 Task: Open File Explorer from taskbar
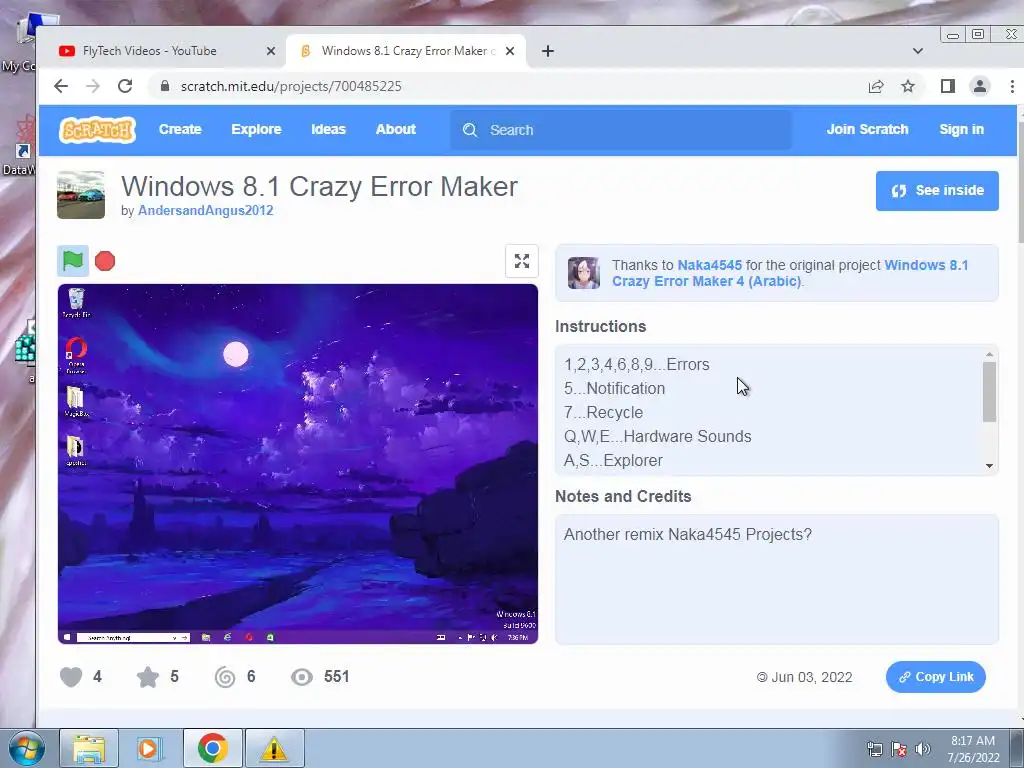click(x=89, y=748)
